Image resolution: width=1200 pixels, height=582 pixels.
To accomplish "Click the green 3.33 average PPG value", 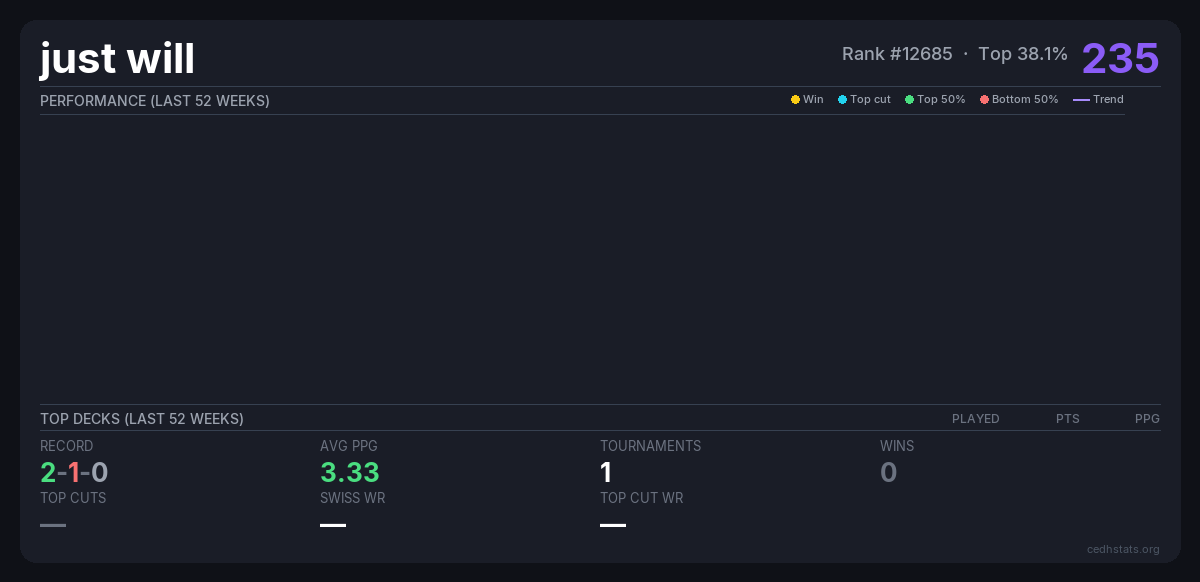I will (x=349, y=472).
